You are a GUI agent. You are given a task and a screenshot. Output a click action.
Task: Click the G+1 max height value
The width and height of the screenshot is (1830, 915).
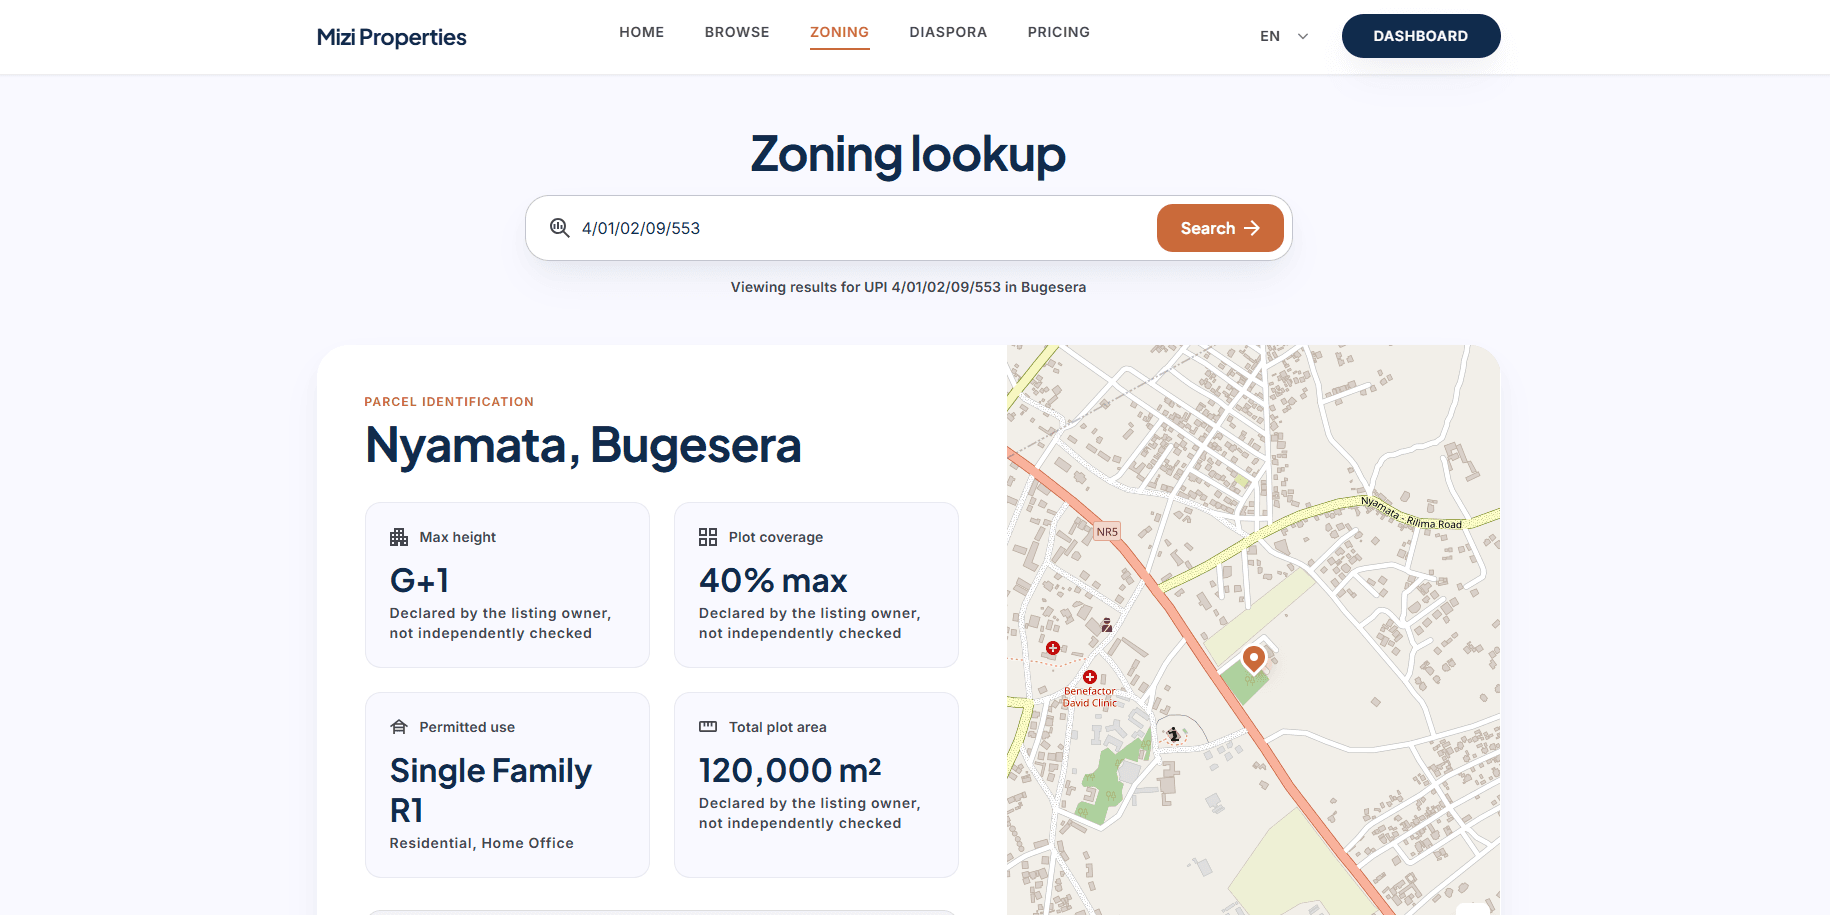tap(420, 580)
